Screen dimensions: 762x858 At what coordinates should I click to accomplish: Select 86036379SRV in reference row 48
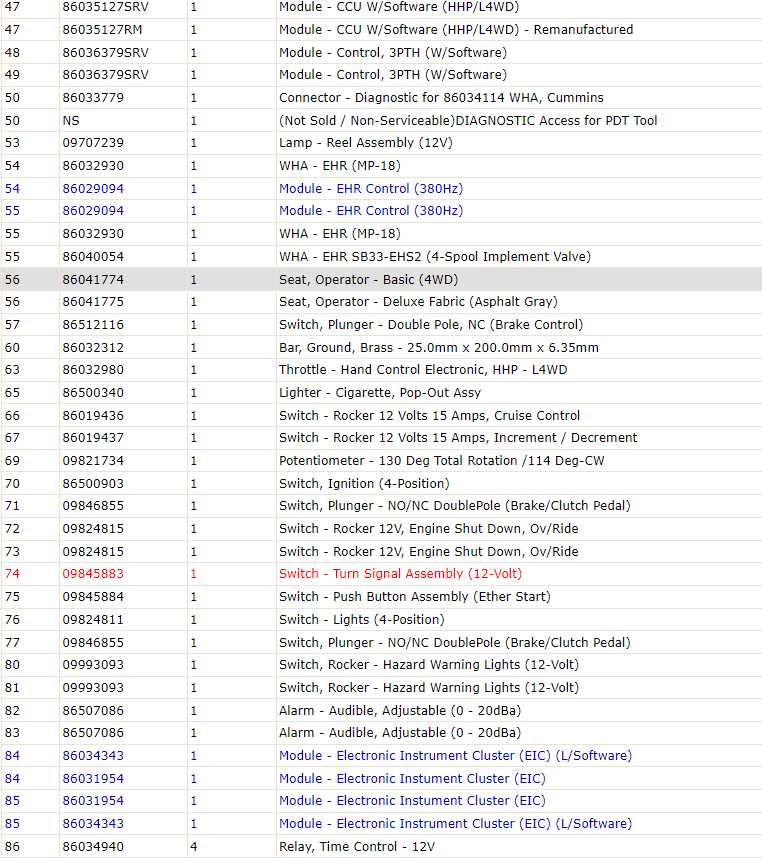105,53
